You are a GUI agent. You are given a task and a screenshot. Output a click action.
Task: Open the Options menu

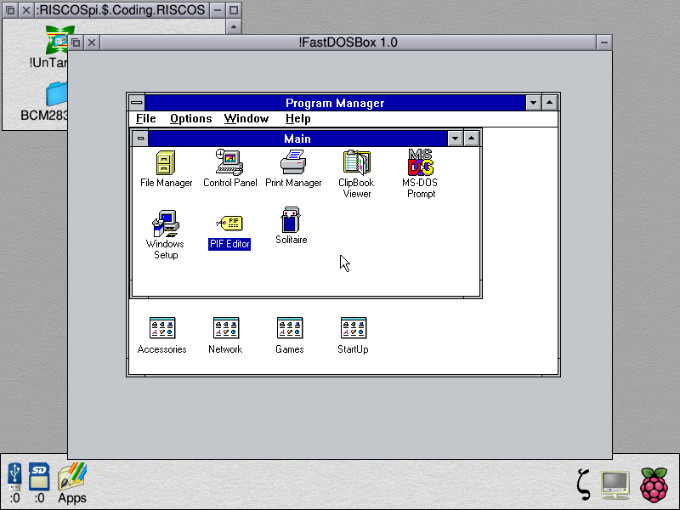(191, 118)
